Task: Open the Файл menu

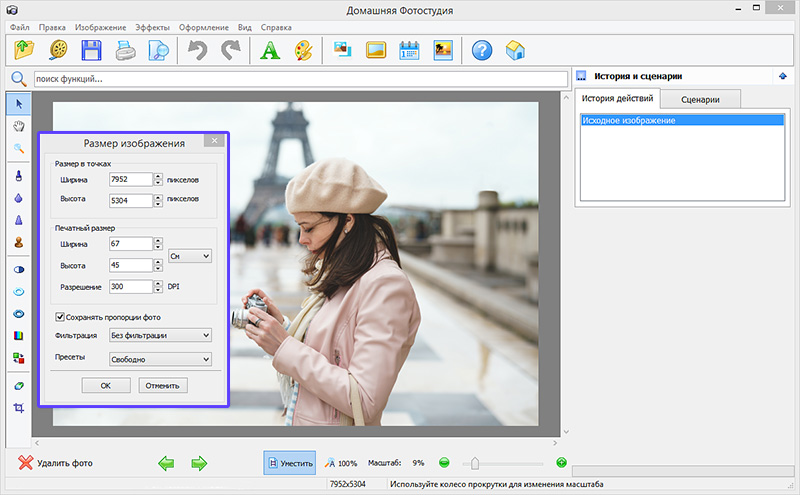Action: (20, 28)
